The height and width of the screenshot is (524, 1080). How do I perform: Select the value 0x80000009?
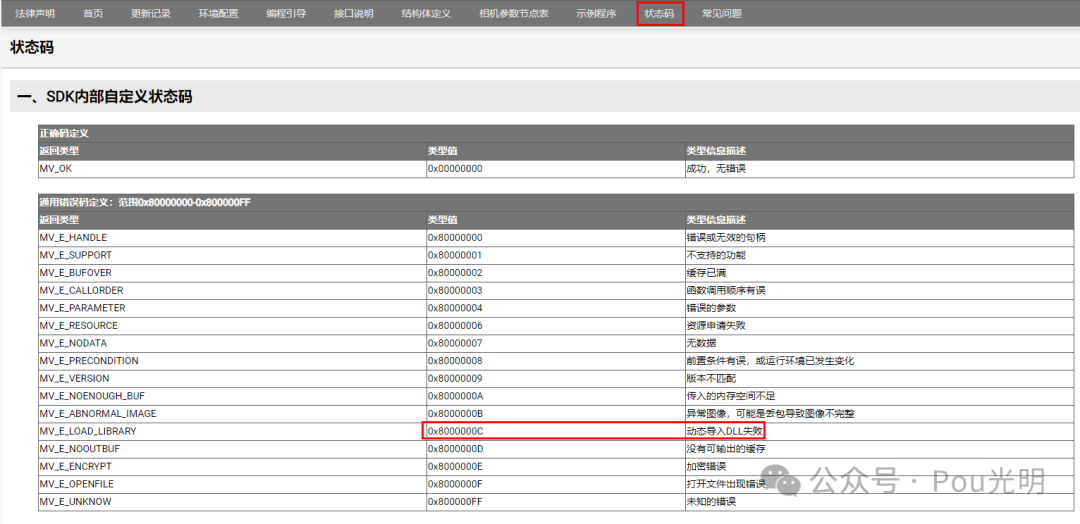click(455, 378)
